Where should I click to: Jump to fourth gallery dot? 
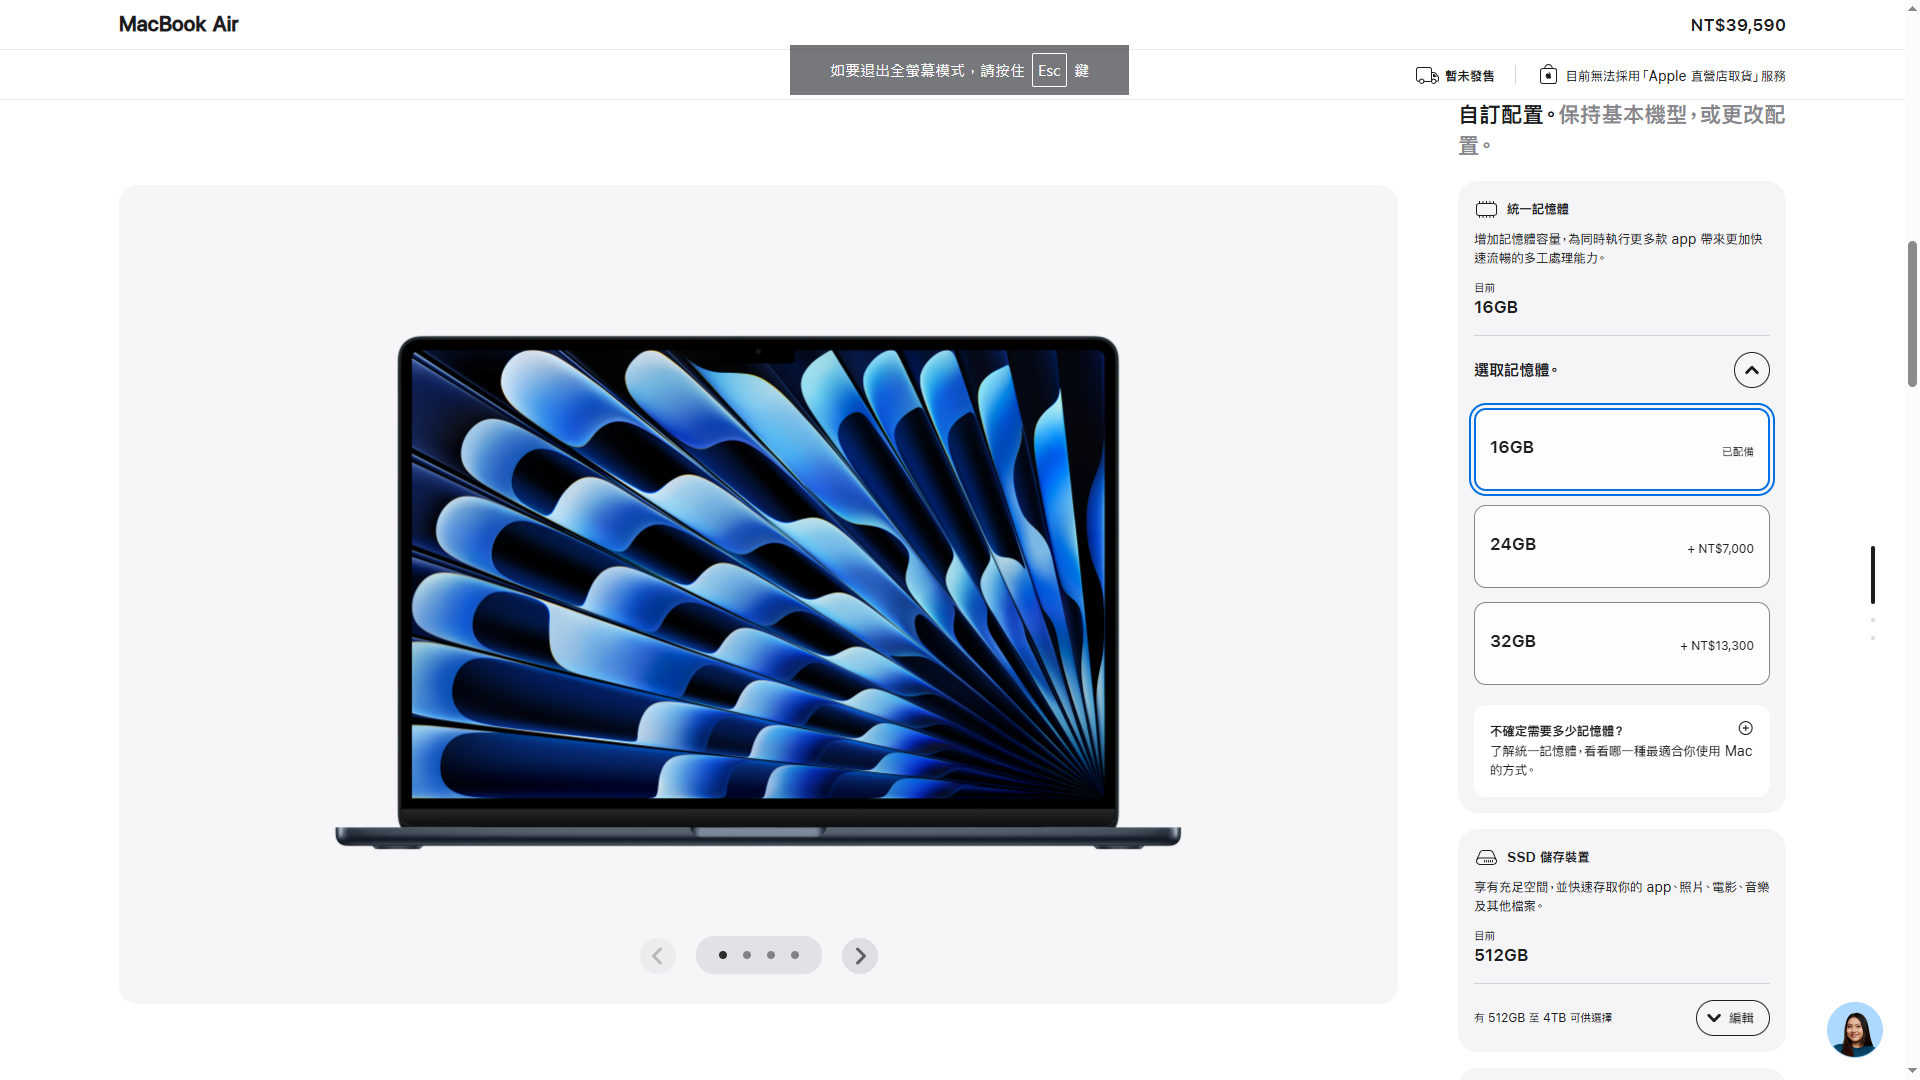[x=795, y=955]
